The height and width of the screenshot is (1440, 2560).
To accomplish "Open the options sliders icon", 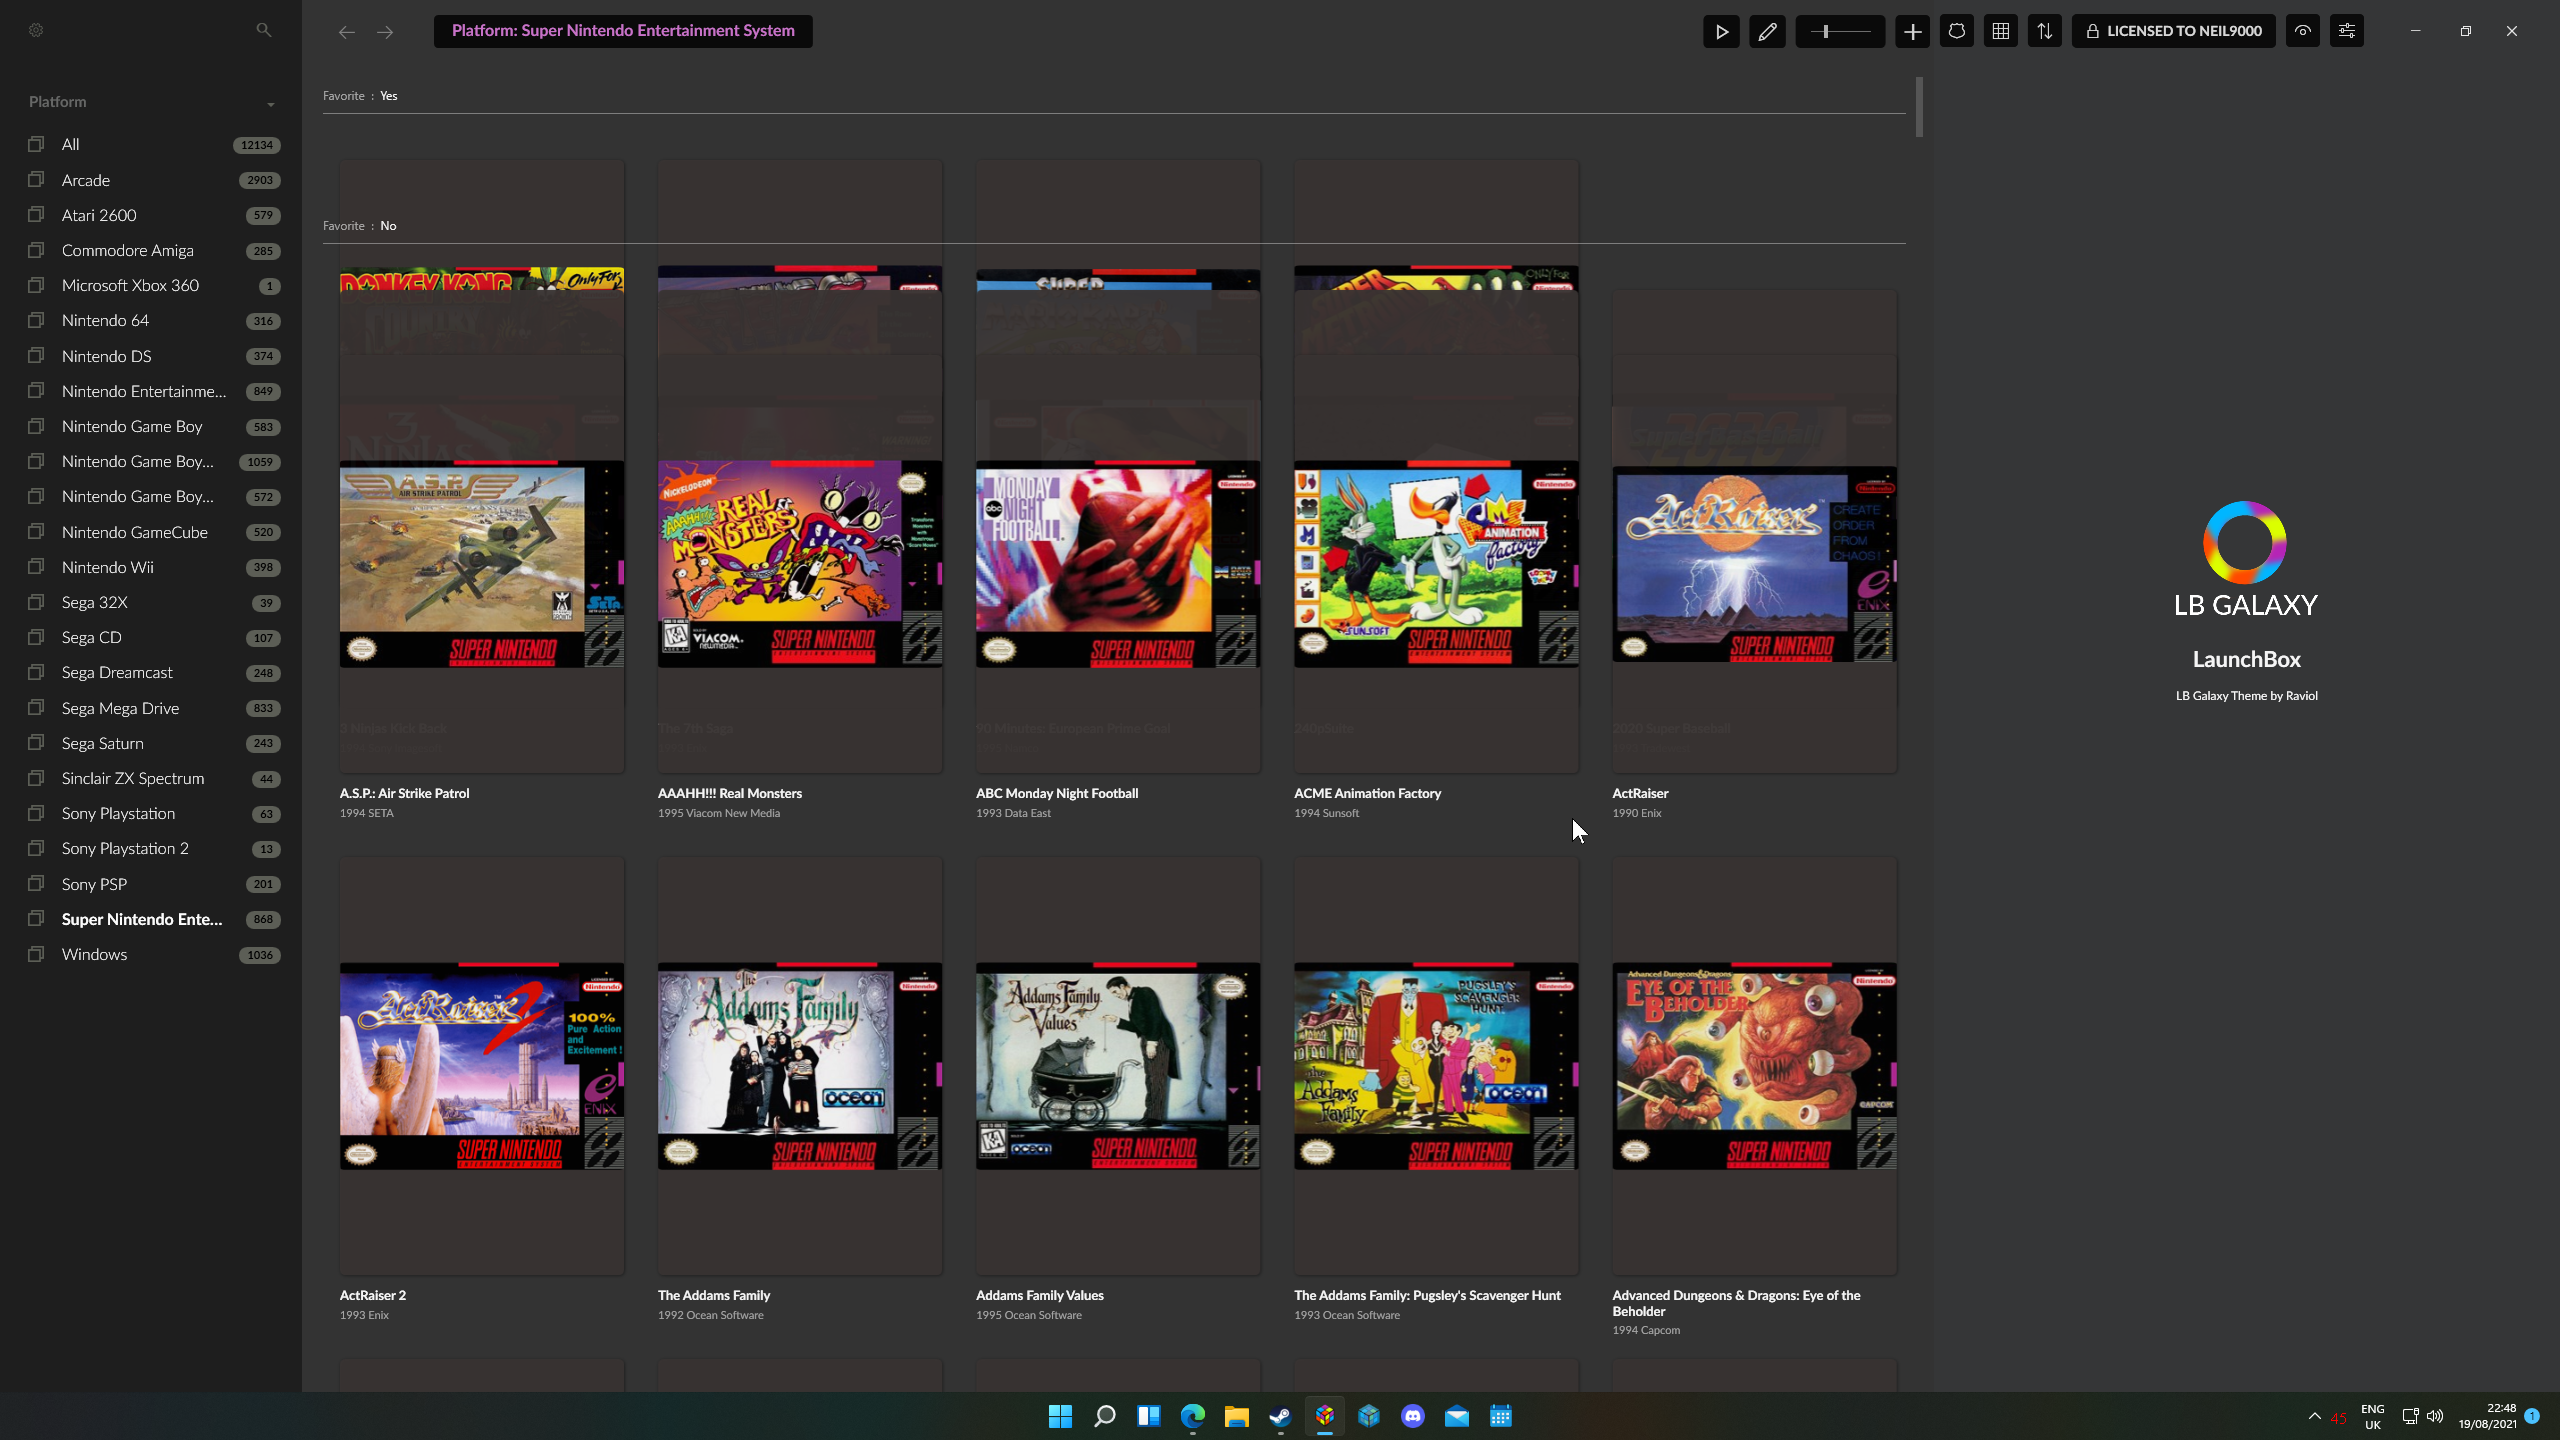I will pyautogui.click(x=2346, y=31).
